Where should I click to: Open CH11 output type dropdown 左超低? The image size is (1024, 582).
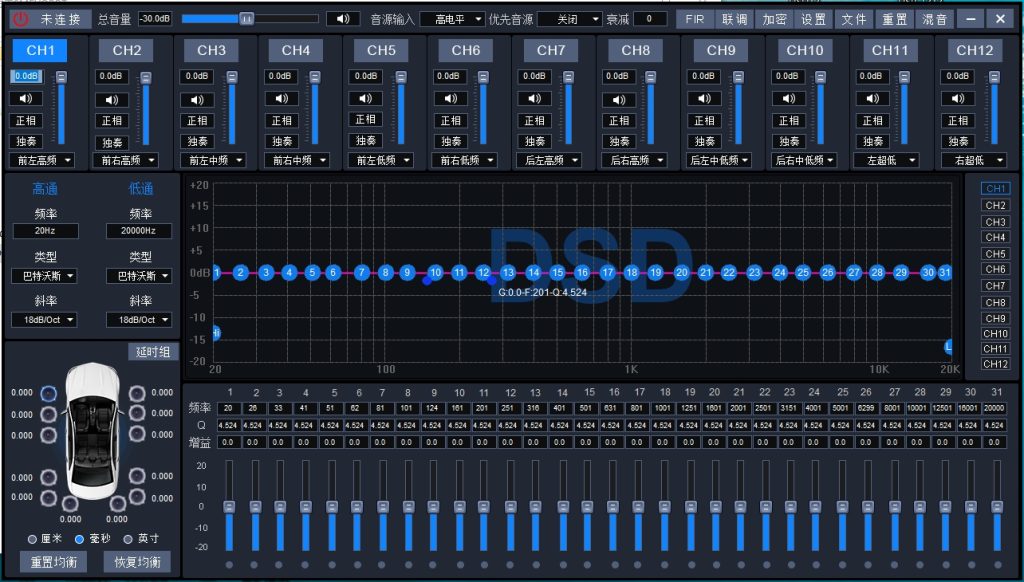(x=886, y=160)
